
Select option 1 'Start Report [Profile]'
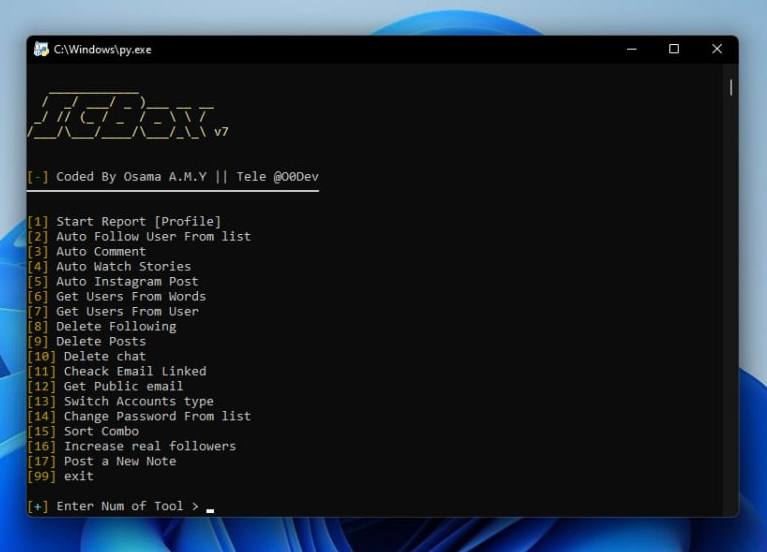(x=124, y=222)
